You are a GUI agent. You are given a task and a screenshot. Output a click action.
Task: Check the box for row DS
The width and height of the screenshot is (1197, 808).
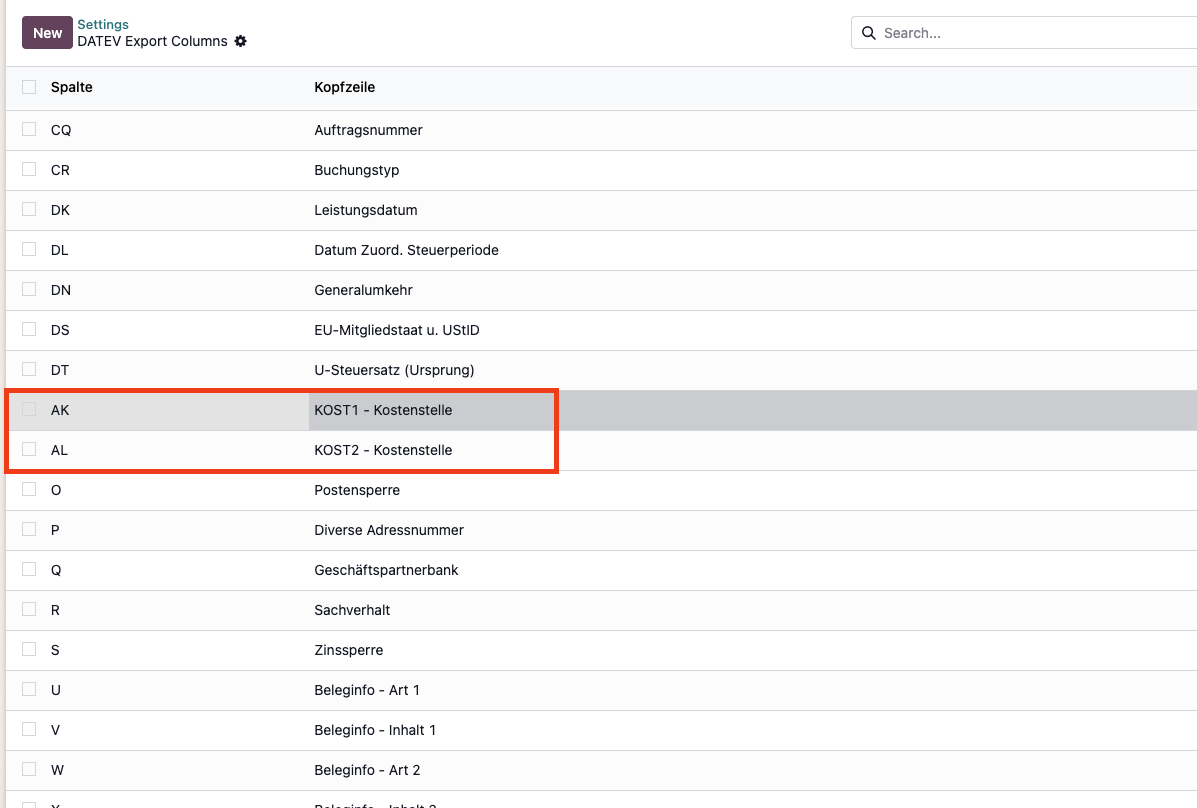29,329
